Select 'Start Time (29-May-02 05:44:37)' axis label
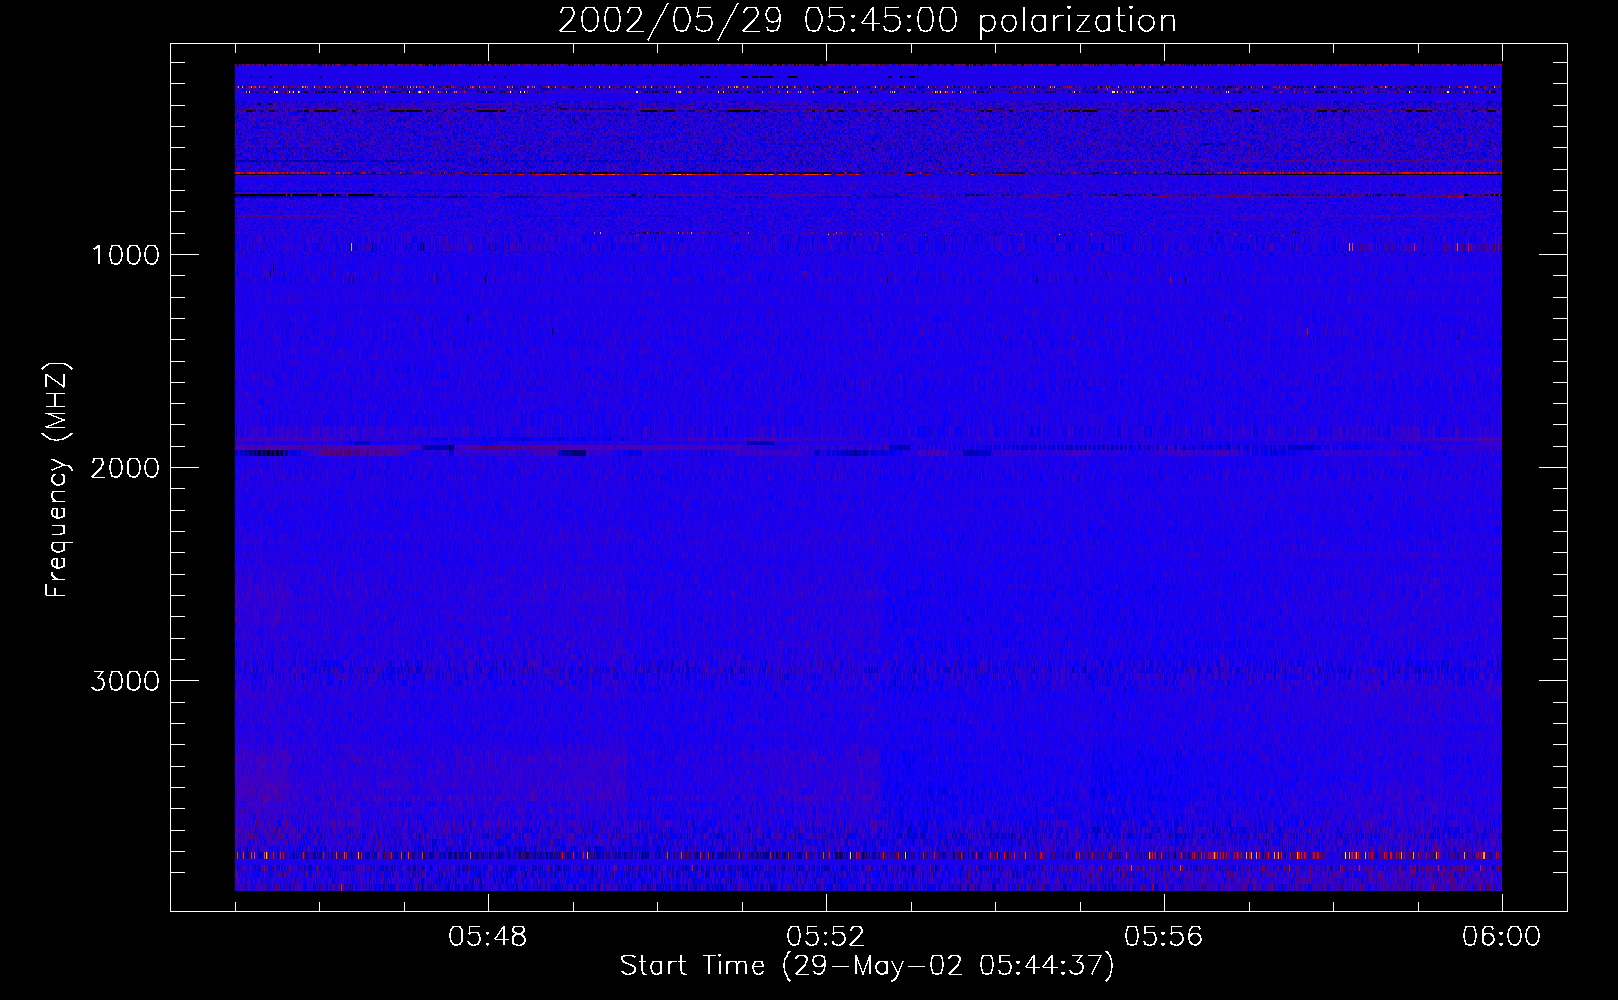The width and height of the screenshot is (1618, 1000). coord(867,966)
